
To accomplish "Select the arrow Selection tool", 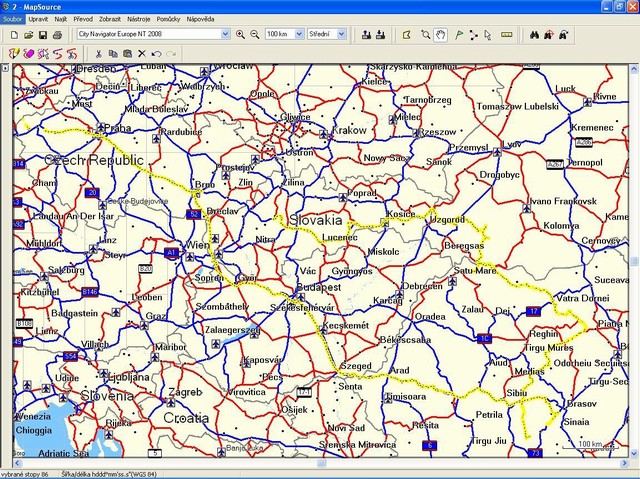I will click(488, 35).
